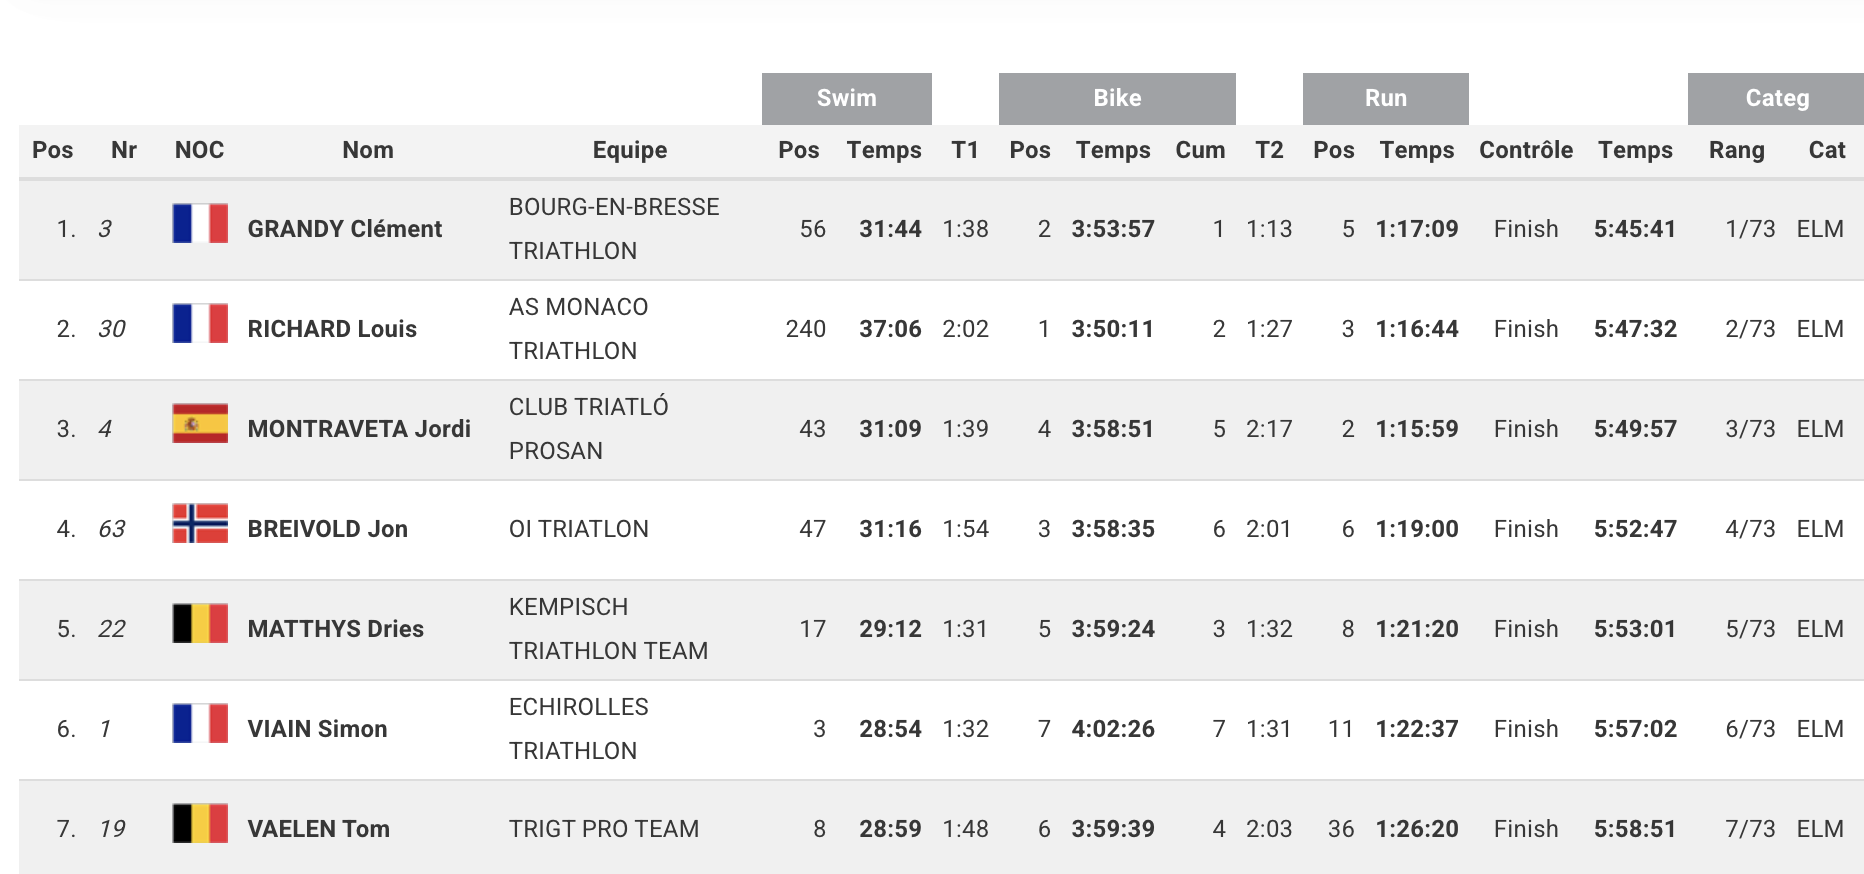Image resolution: width=1864 pixels, height=874 pixels.
Task: Select the Bike column group header
Action: pos(1117,98)
